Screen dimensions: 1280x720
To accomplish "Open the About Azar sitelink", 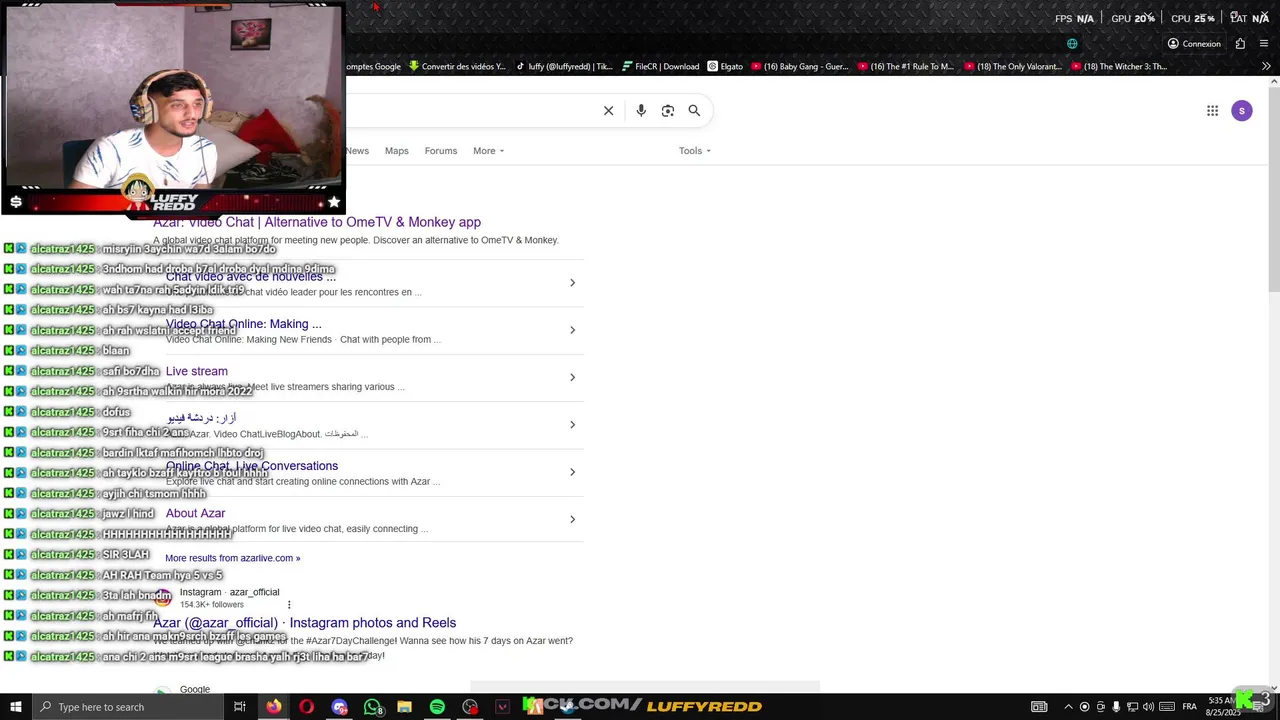I will coord(195,513).
